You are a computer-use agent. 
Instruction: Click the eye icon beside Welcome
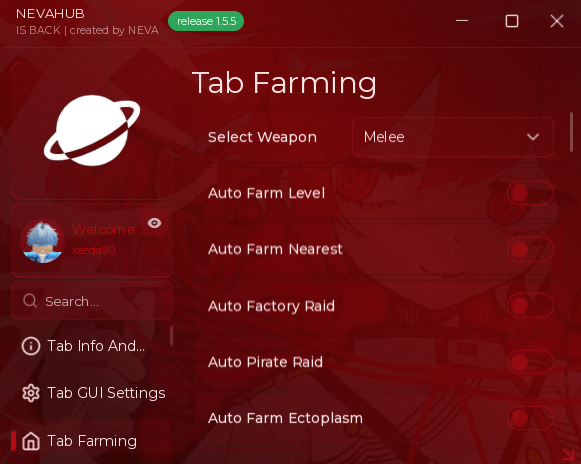click(155, 223)
